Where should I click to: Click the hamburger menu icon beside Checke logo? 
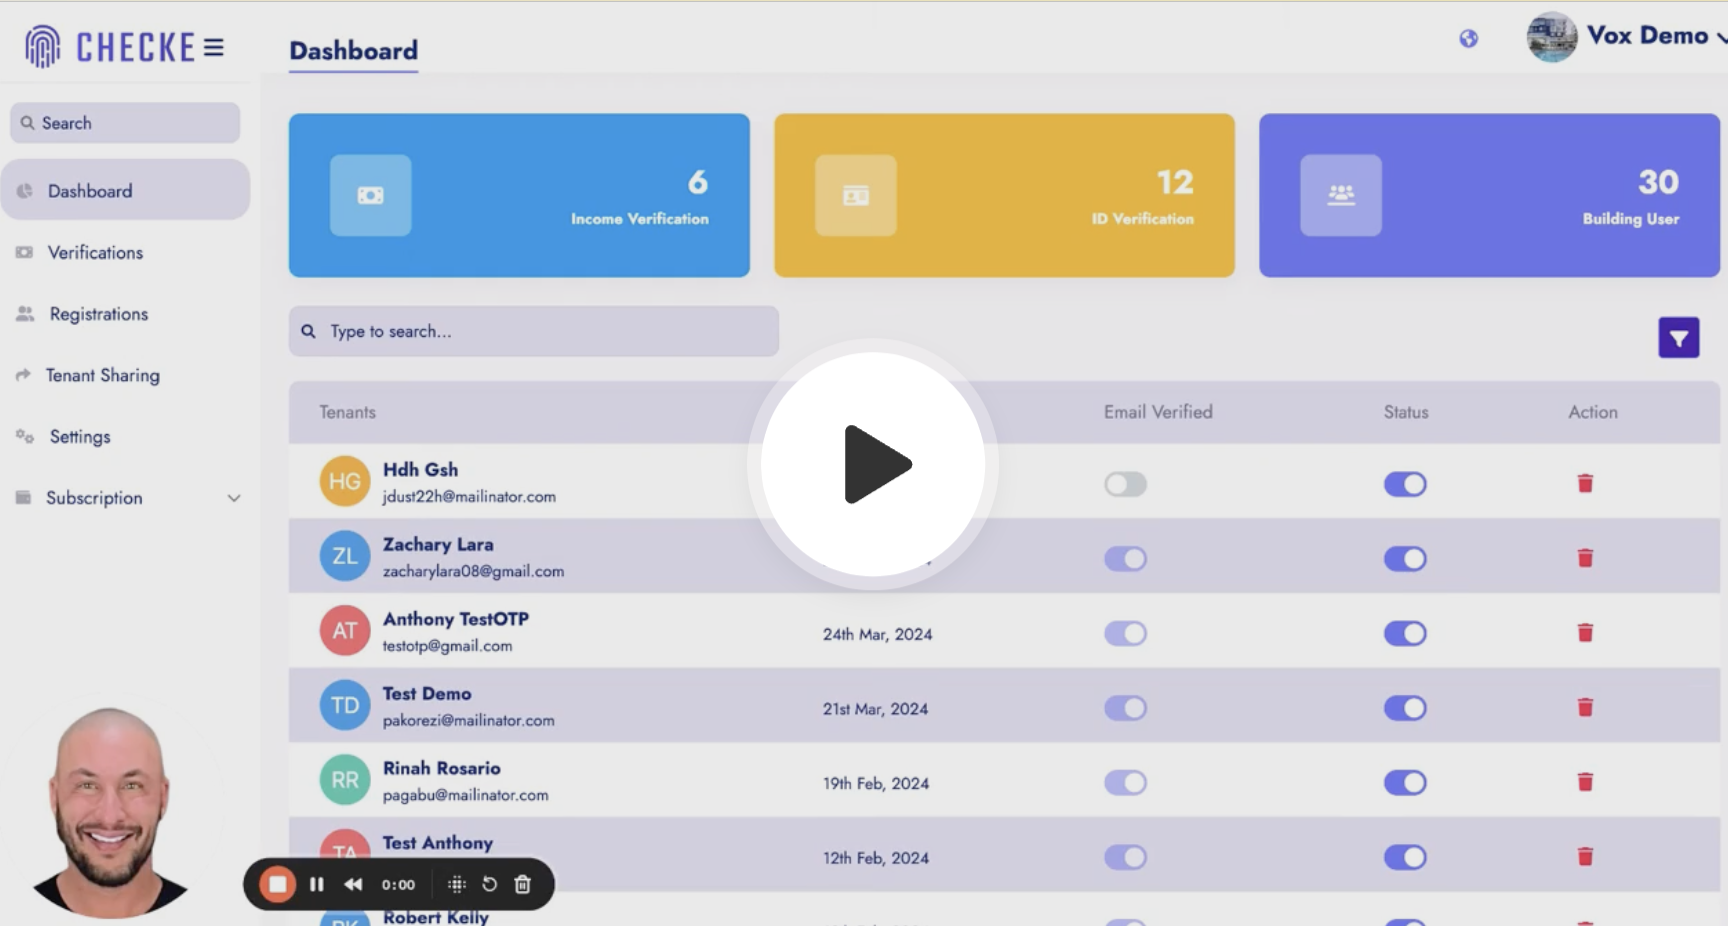(x=214, y=47)
